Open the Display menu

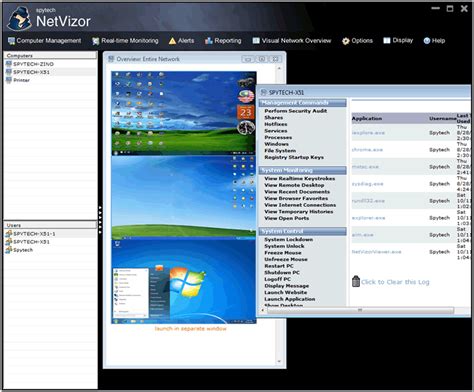[x=398, y=40]
